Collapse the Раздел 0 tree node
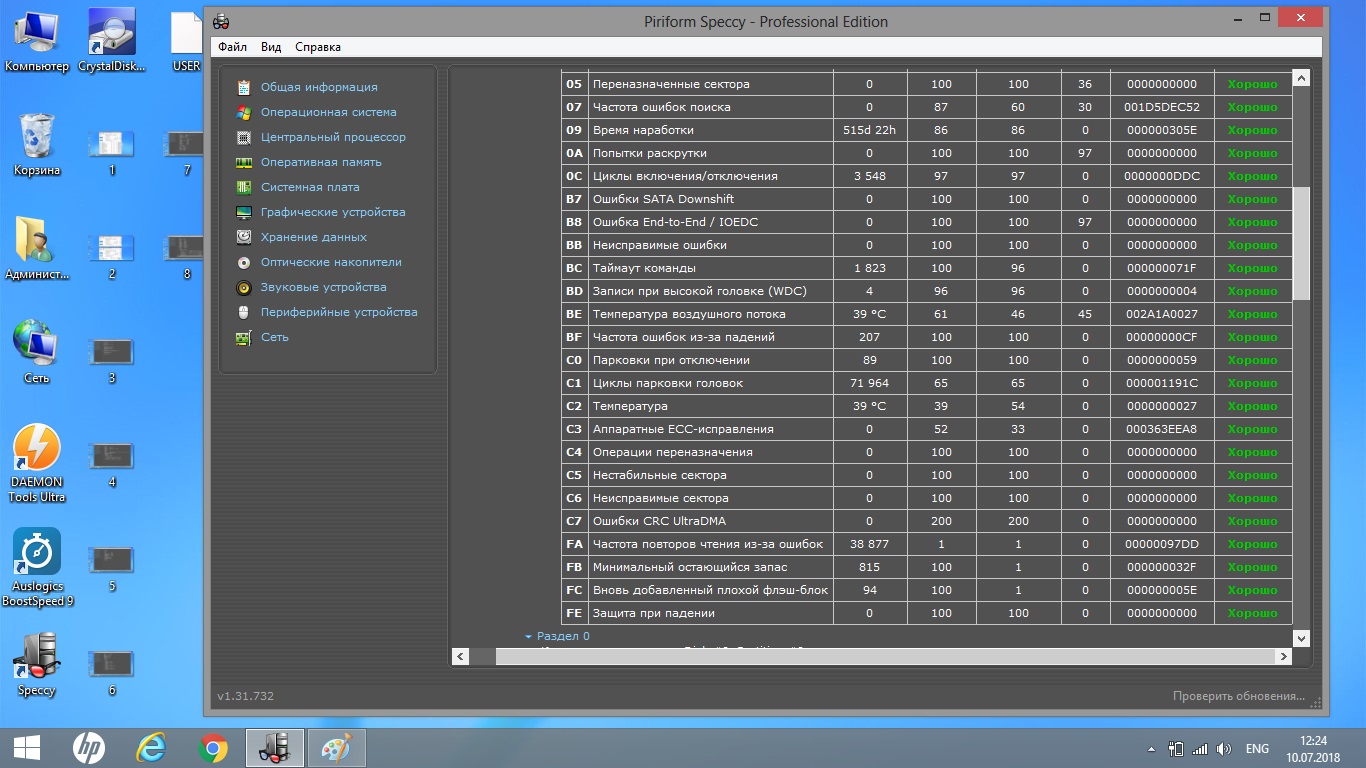1366x768 pixels. 528,636
